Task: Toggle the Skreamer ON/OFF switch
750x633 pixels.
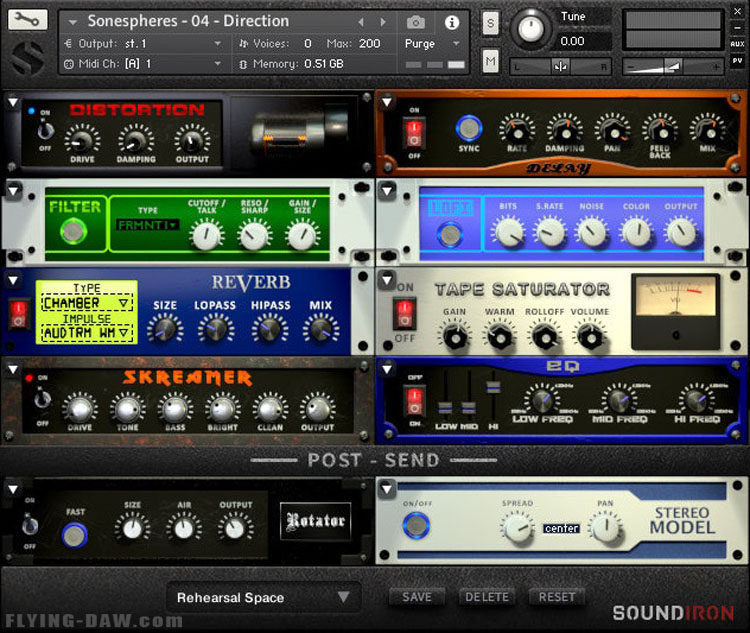Action: tap(43, 399)
